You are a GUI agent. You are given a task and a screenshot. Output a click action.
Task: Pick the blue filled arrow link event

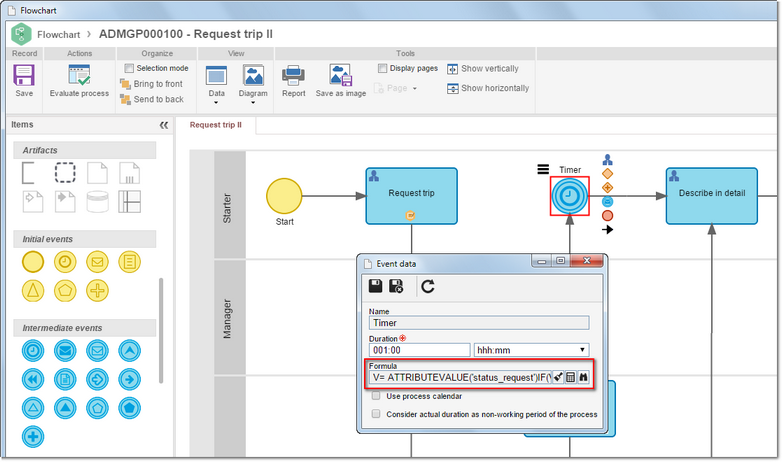point(129,379)
